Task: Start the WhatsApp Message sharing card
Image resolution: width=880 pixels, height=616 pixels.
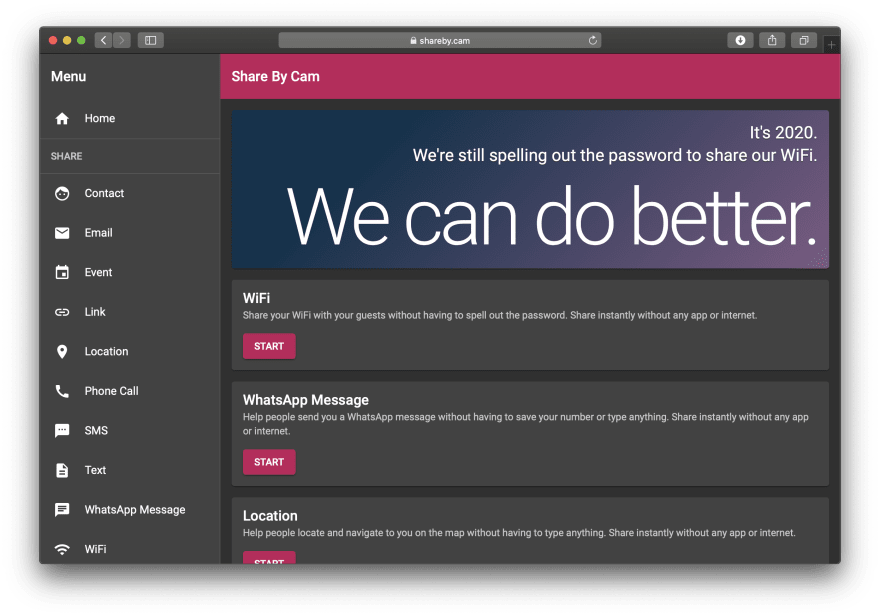Action: [269, 462]
